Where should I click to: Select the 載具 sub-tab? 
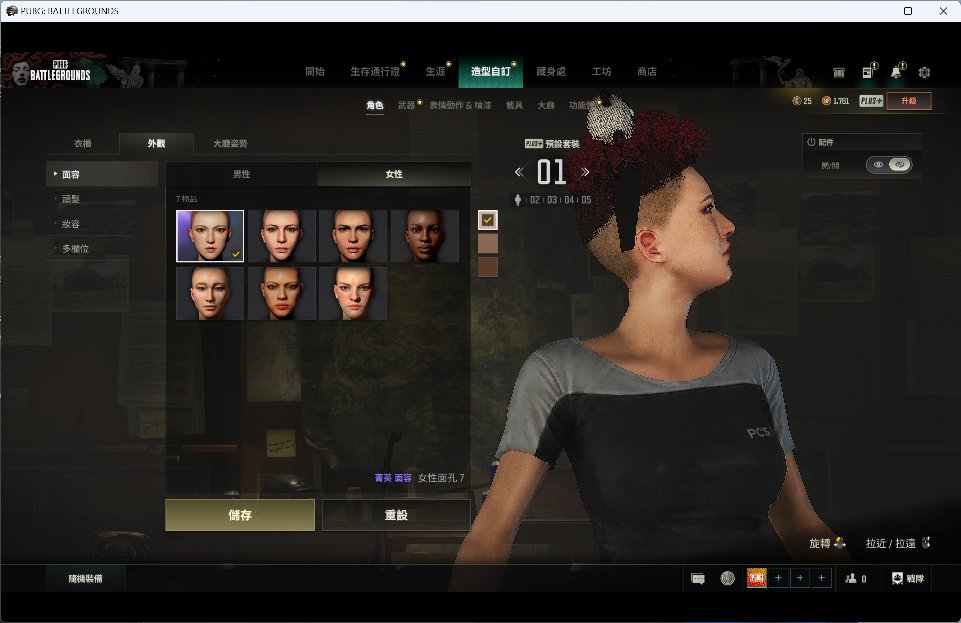click(514, 105)
